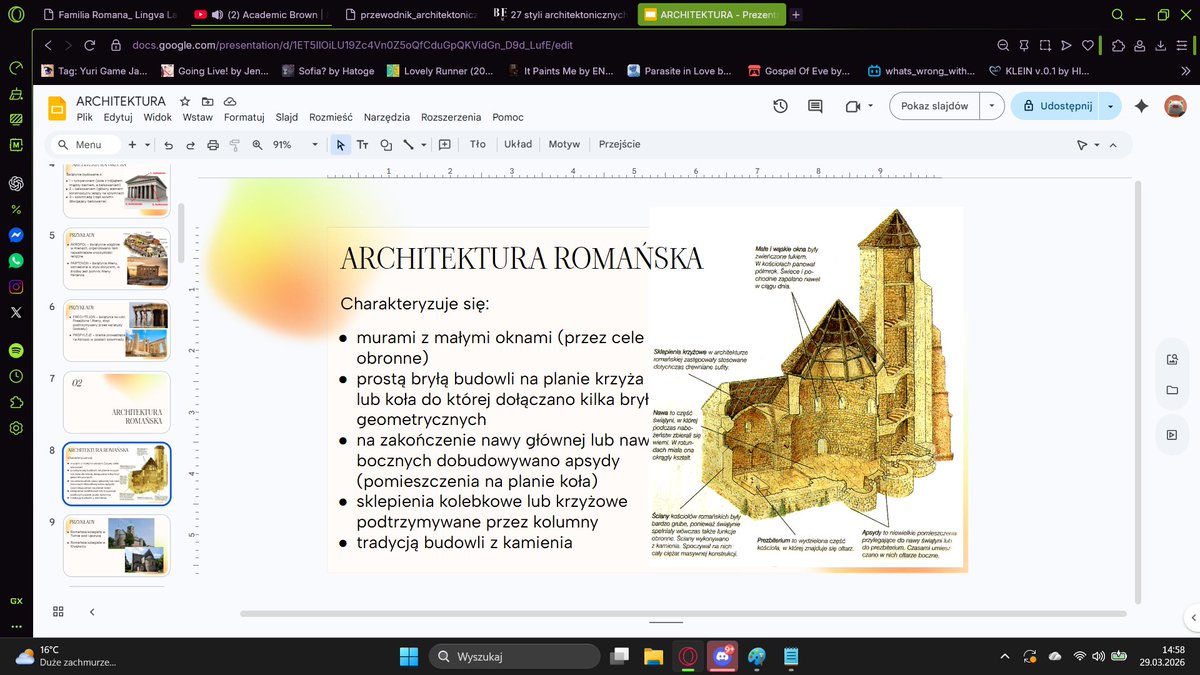Image resolution: width=1200 pixels, height=675 pixels.
Task: Switch to przewodnik_architektonicz browser tab
Action: click(412, 15)
